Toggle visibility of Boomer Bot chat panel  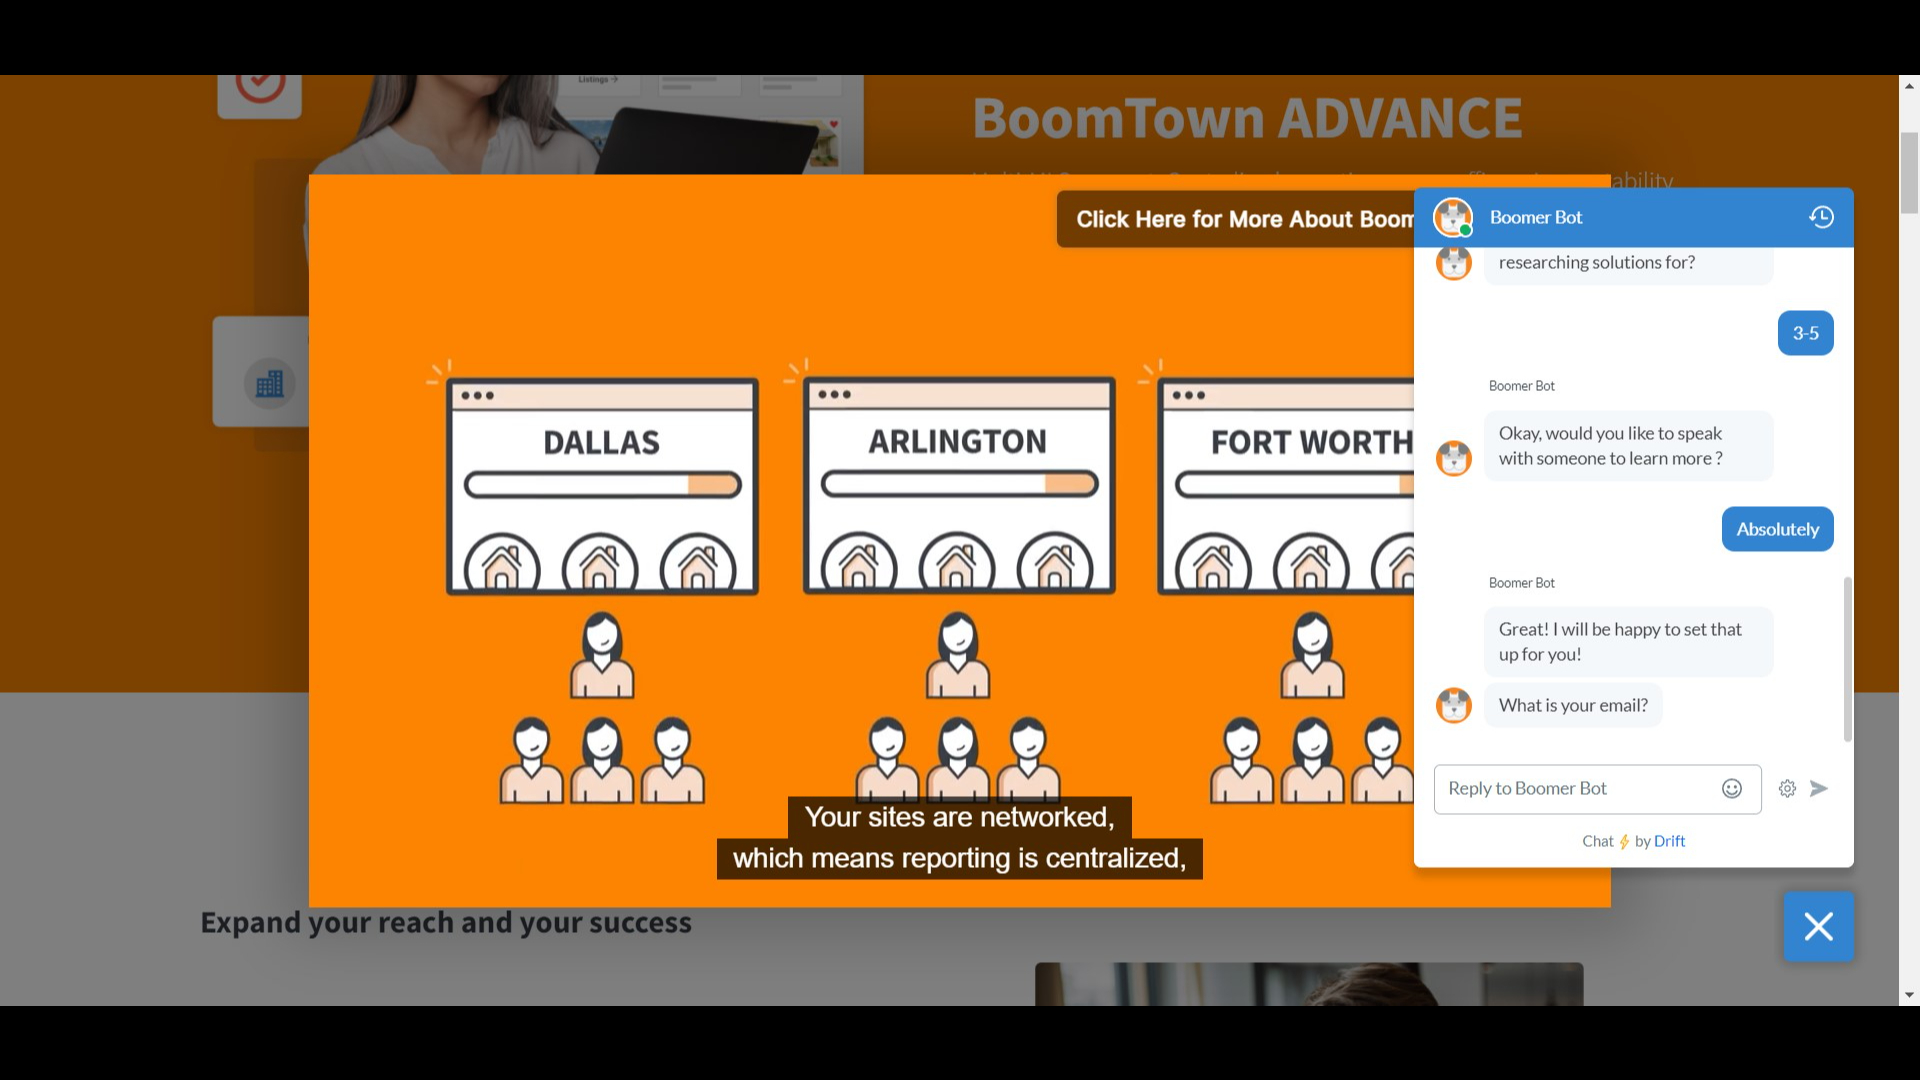click(x=1820, y=926)
